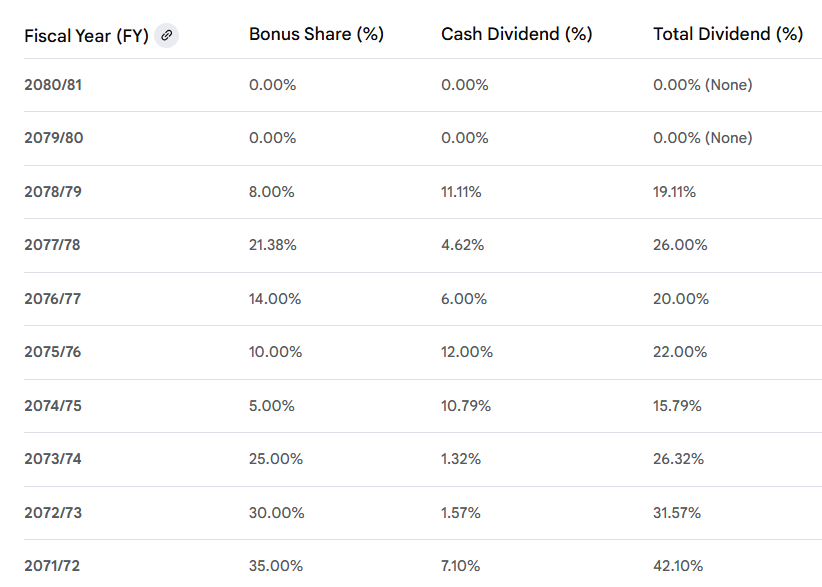This screenshot has width=822, height=587.
Task: Select the 42.10% total dividend value
Action: tap(676, 566)
